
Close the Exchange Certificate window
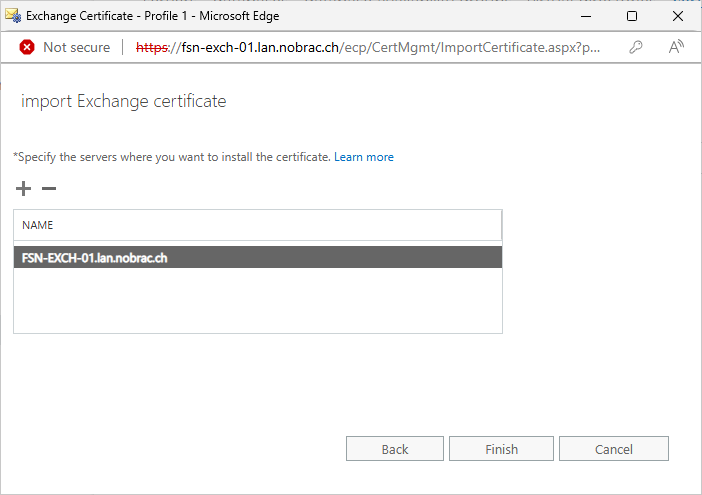678,16
